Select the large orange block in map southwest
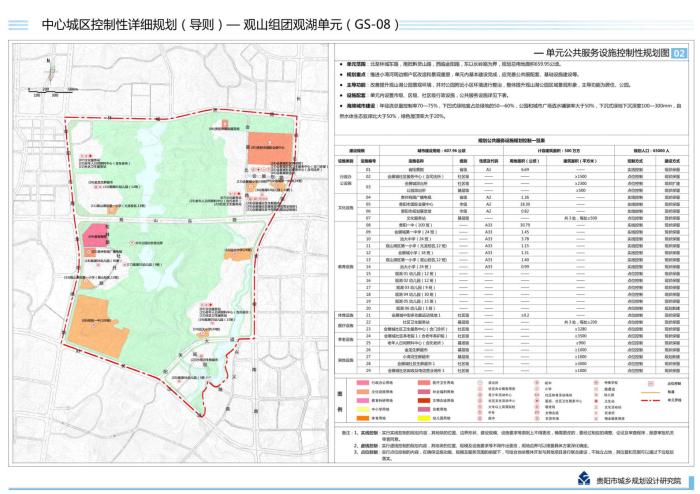700x494 pixels. pyautogui.click(x=98, y=325)
